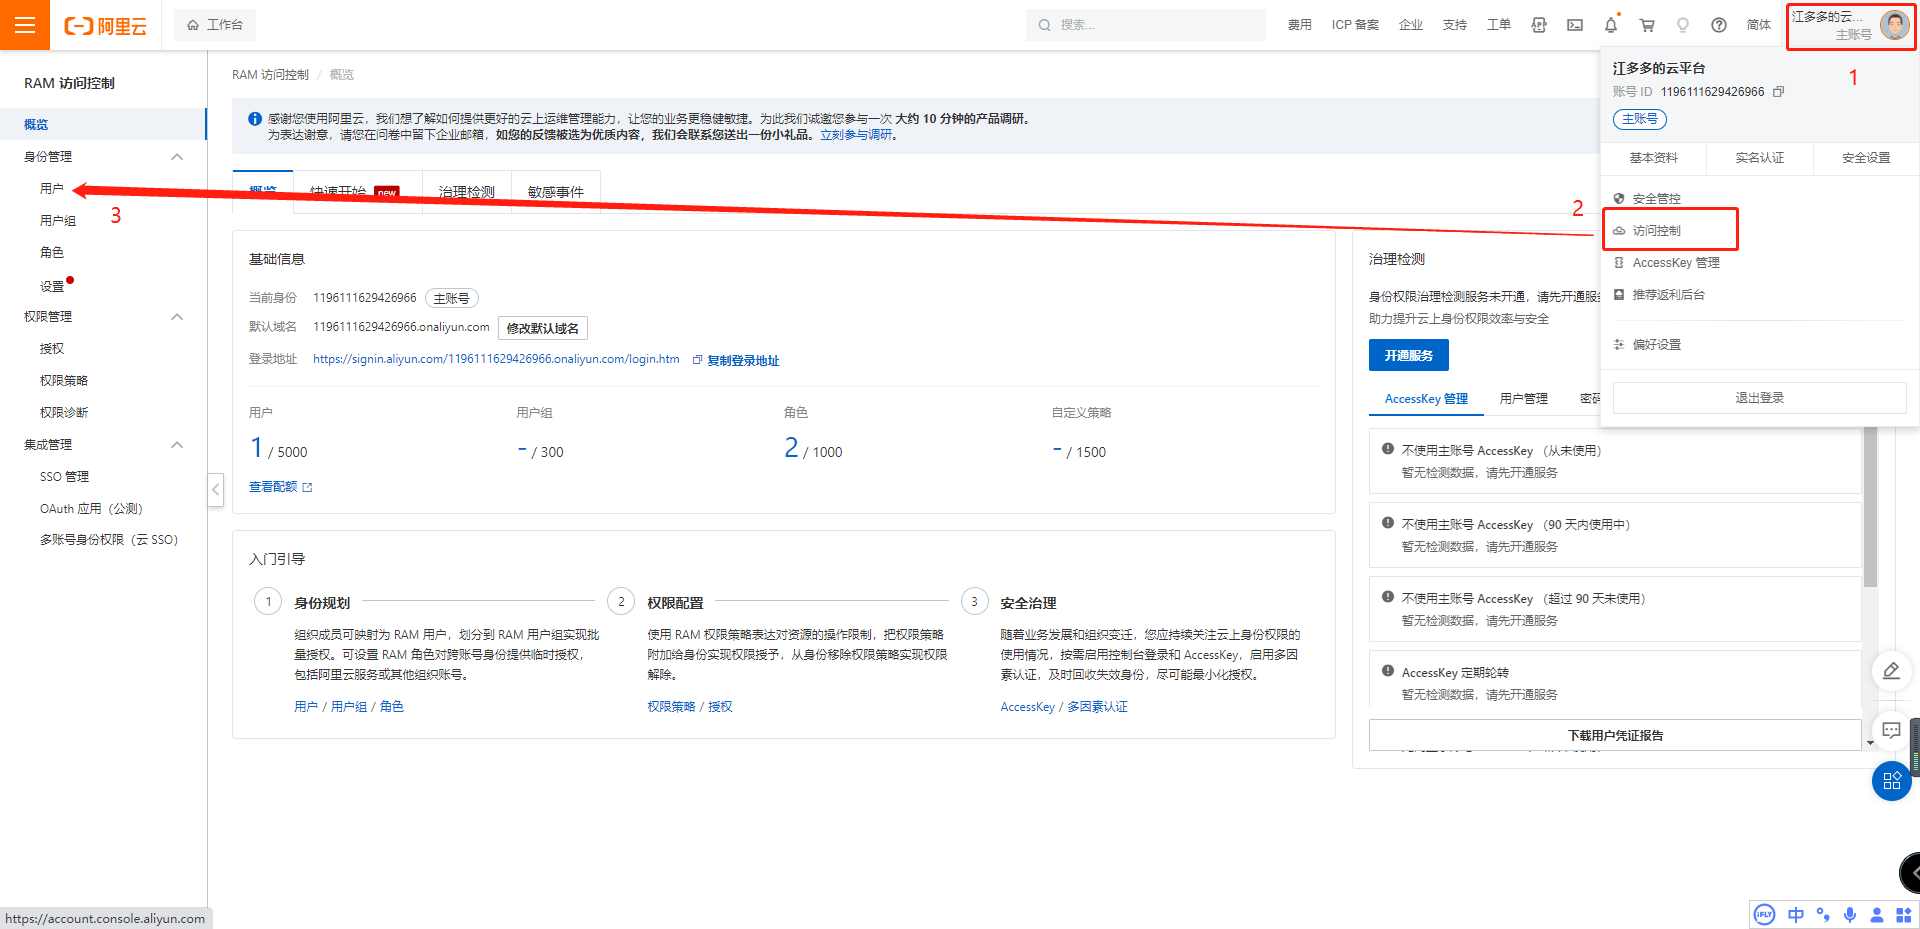Select 访问控制 in account dropdown
Screen dimensions: 1920x929
1656,231
